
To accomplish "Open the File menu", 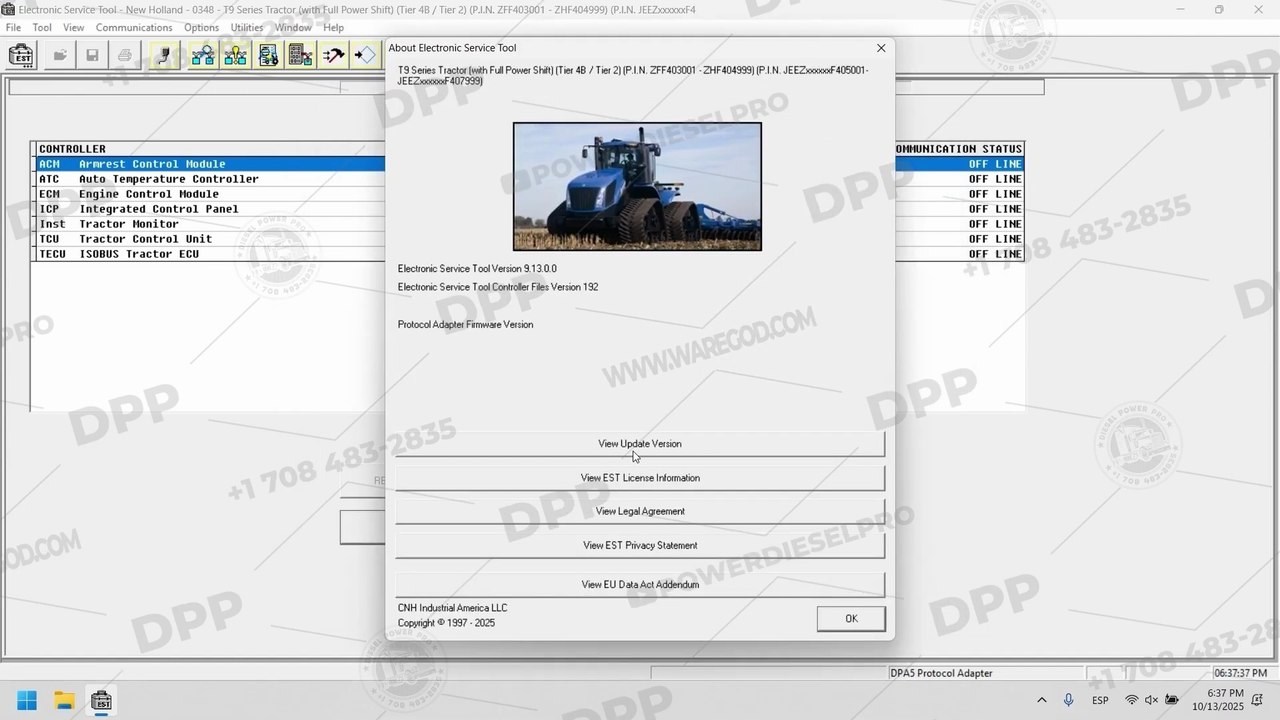I will click(x=13, y=28).
